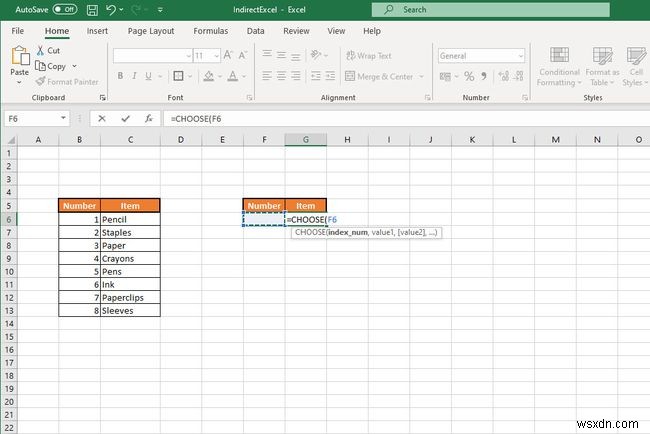Click the Orientation text-angle icon
650x434 pixels.
pos(316,55)
